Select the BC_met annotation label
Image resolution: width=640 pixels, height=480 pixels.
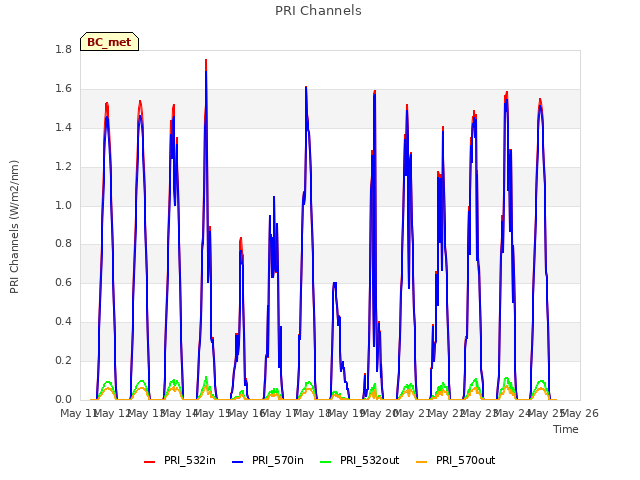(x=109, y=42)
